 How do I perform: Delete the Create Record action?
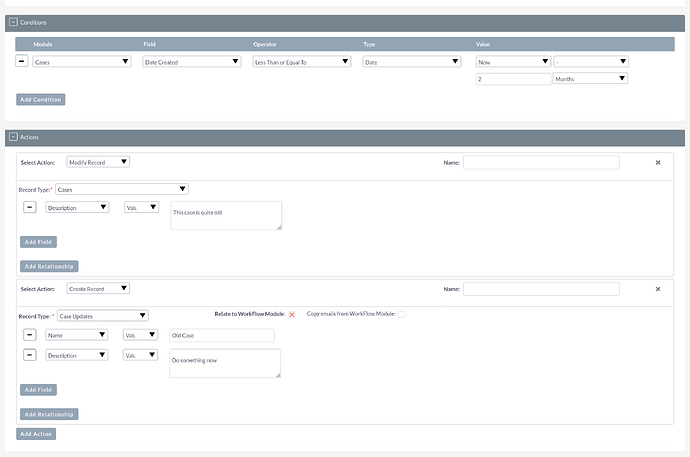click(657, 289)
